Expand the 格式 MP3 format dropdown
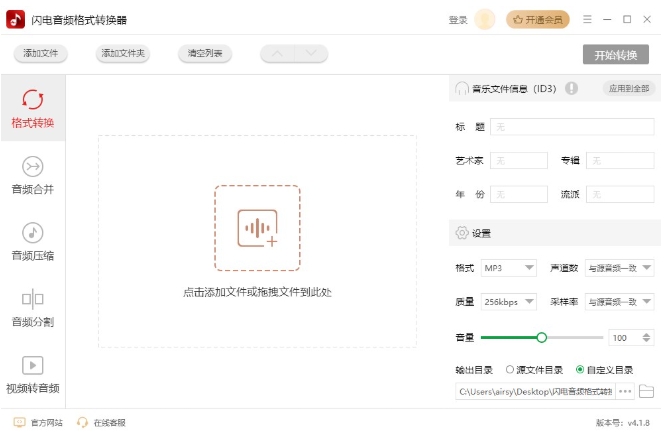This screenshot has height=440, width=669. 509,268
